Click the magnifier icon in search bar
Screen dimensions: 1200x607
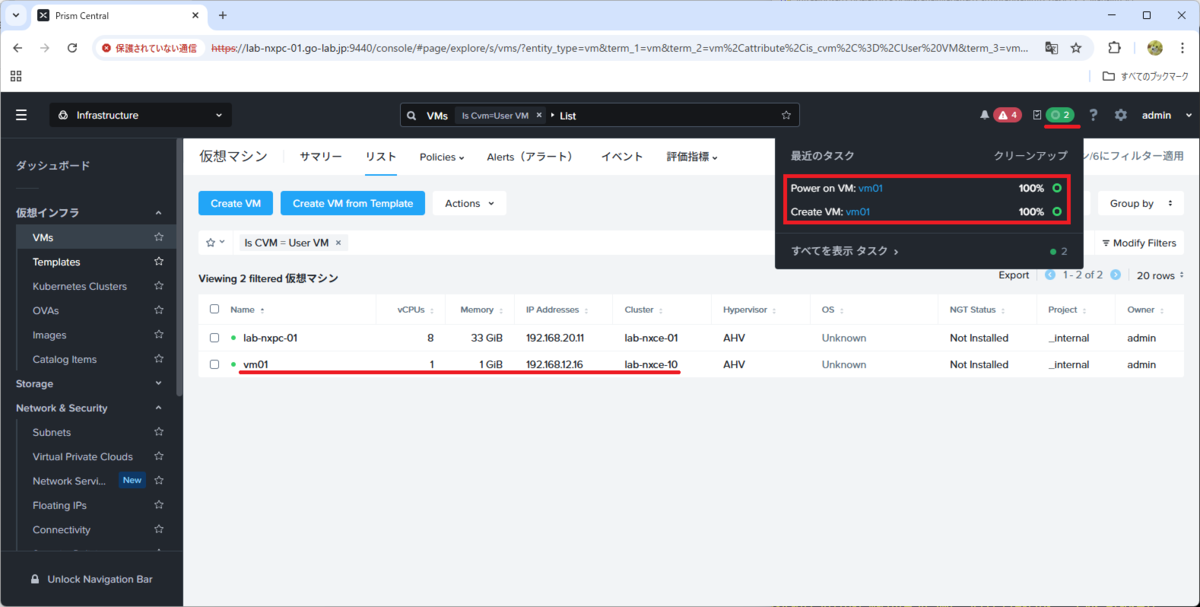(412, 115)
